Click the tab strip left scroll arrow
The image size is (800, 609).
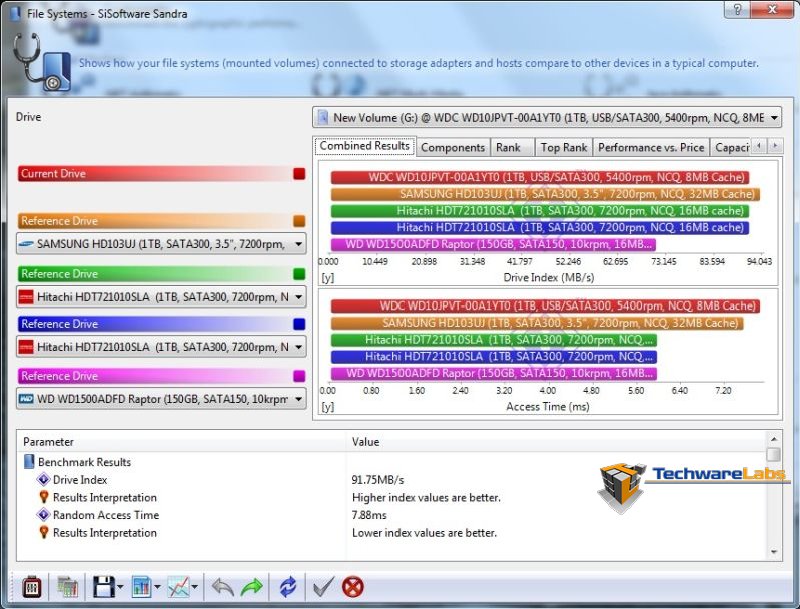click(759, 146)
